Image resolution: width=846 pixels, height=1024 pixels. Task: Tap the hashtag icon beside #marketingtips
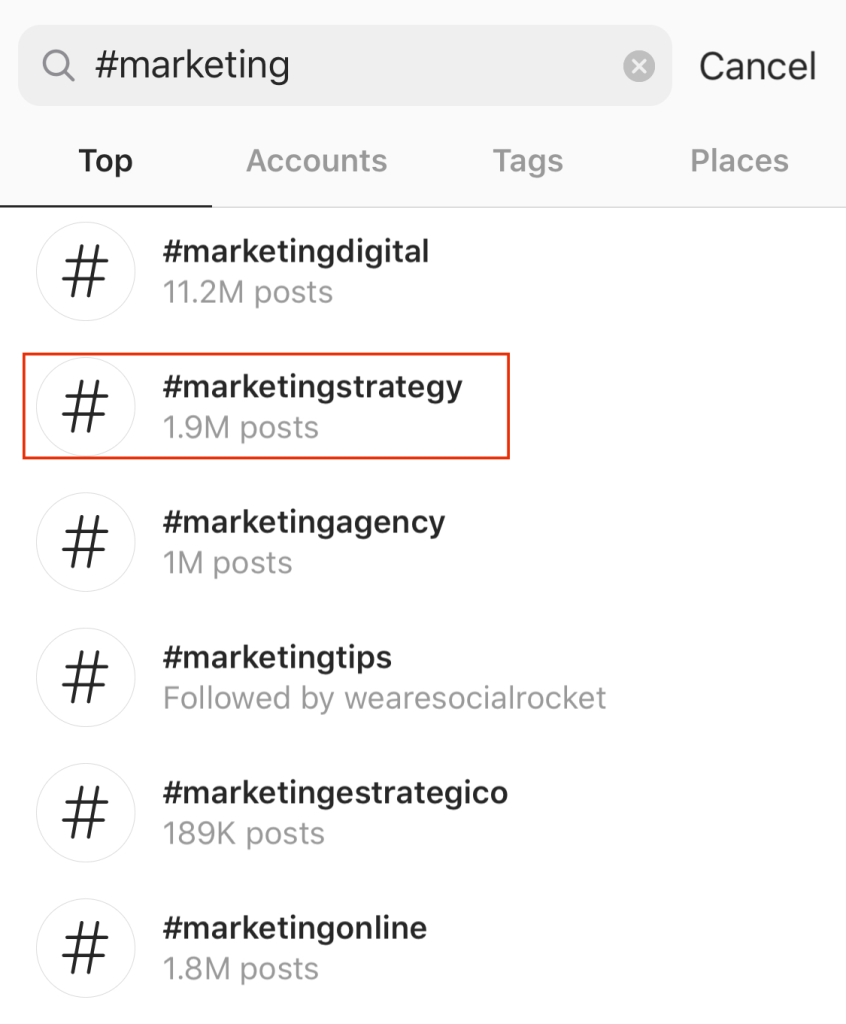(86, 677)
